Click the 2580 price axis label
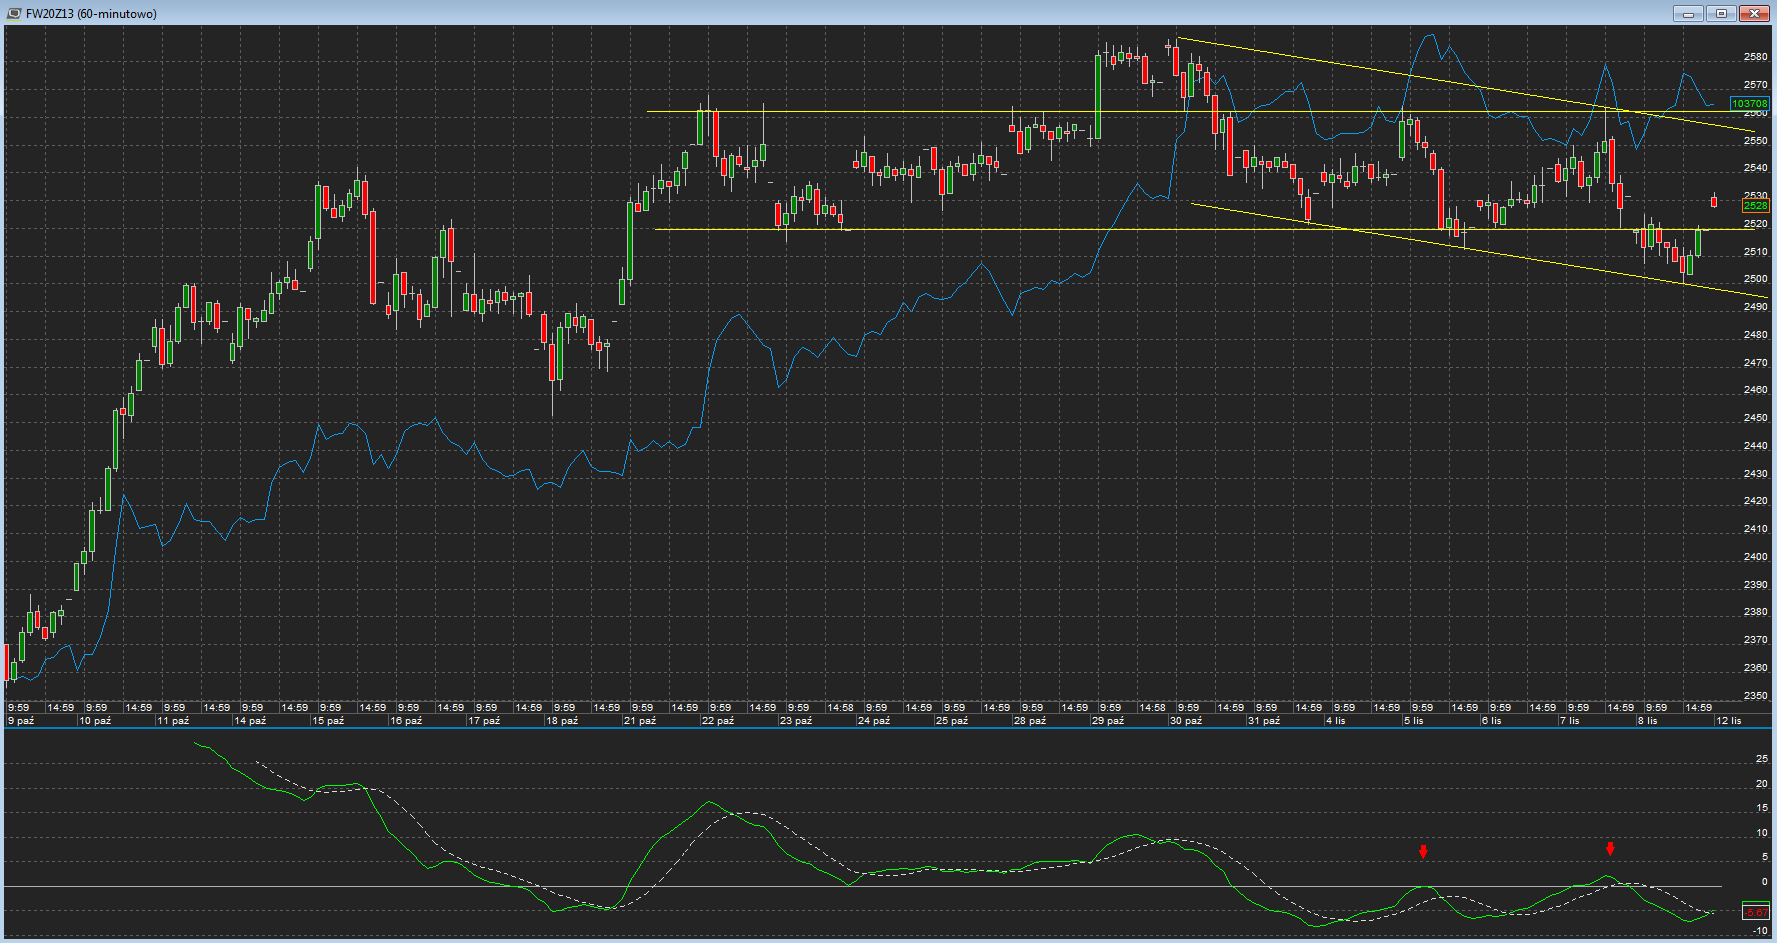This screenshot has height=943, width=1777. pos(1755,57)
